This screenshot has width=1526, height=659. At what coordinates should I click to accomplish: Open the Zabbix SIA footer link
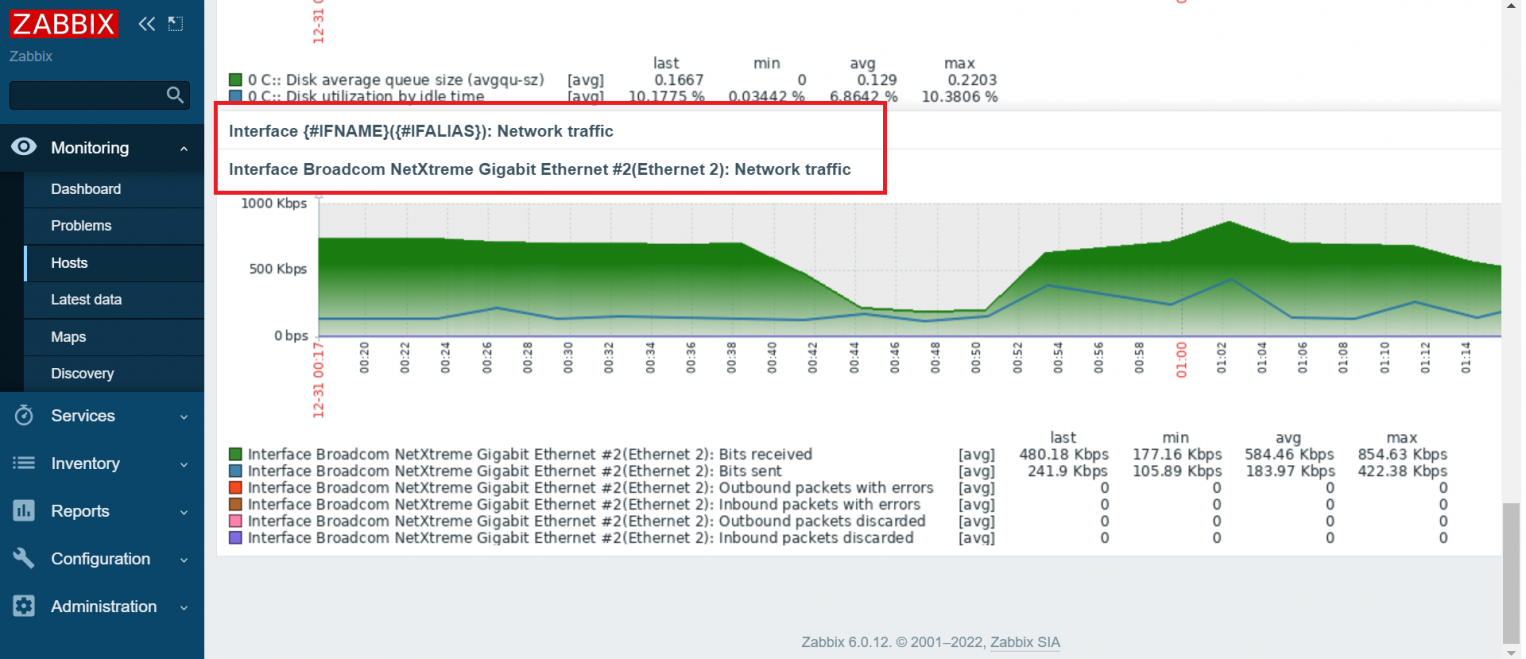pos(1025,642)
